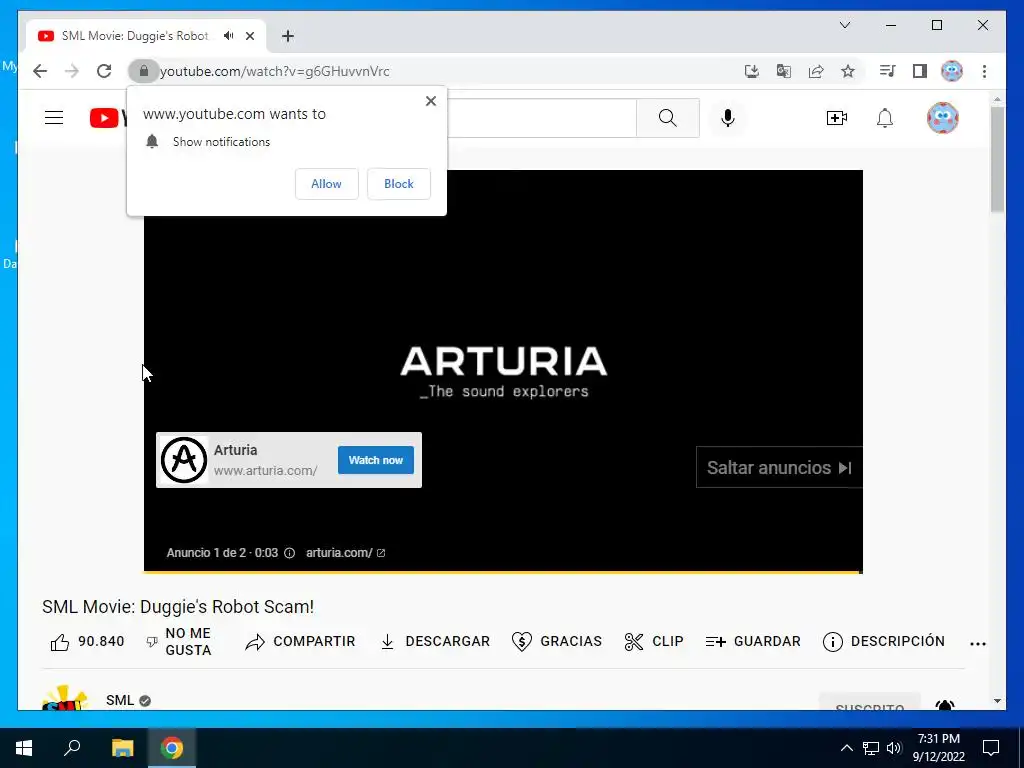Viewport: 1024px width, 768px height.
Task: Close the SML Movie tab
Action: (250, 36)
